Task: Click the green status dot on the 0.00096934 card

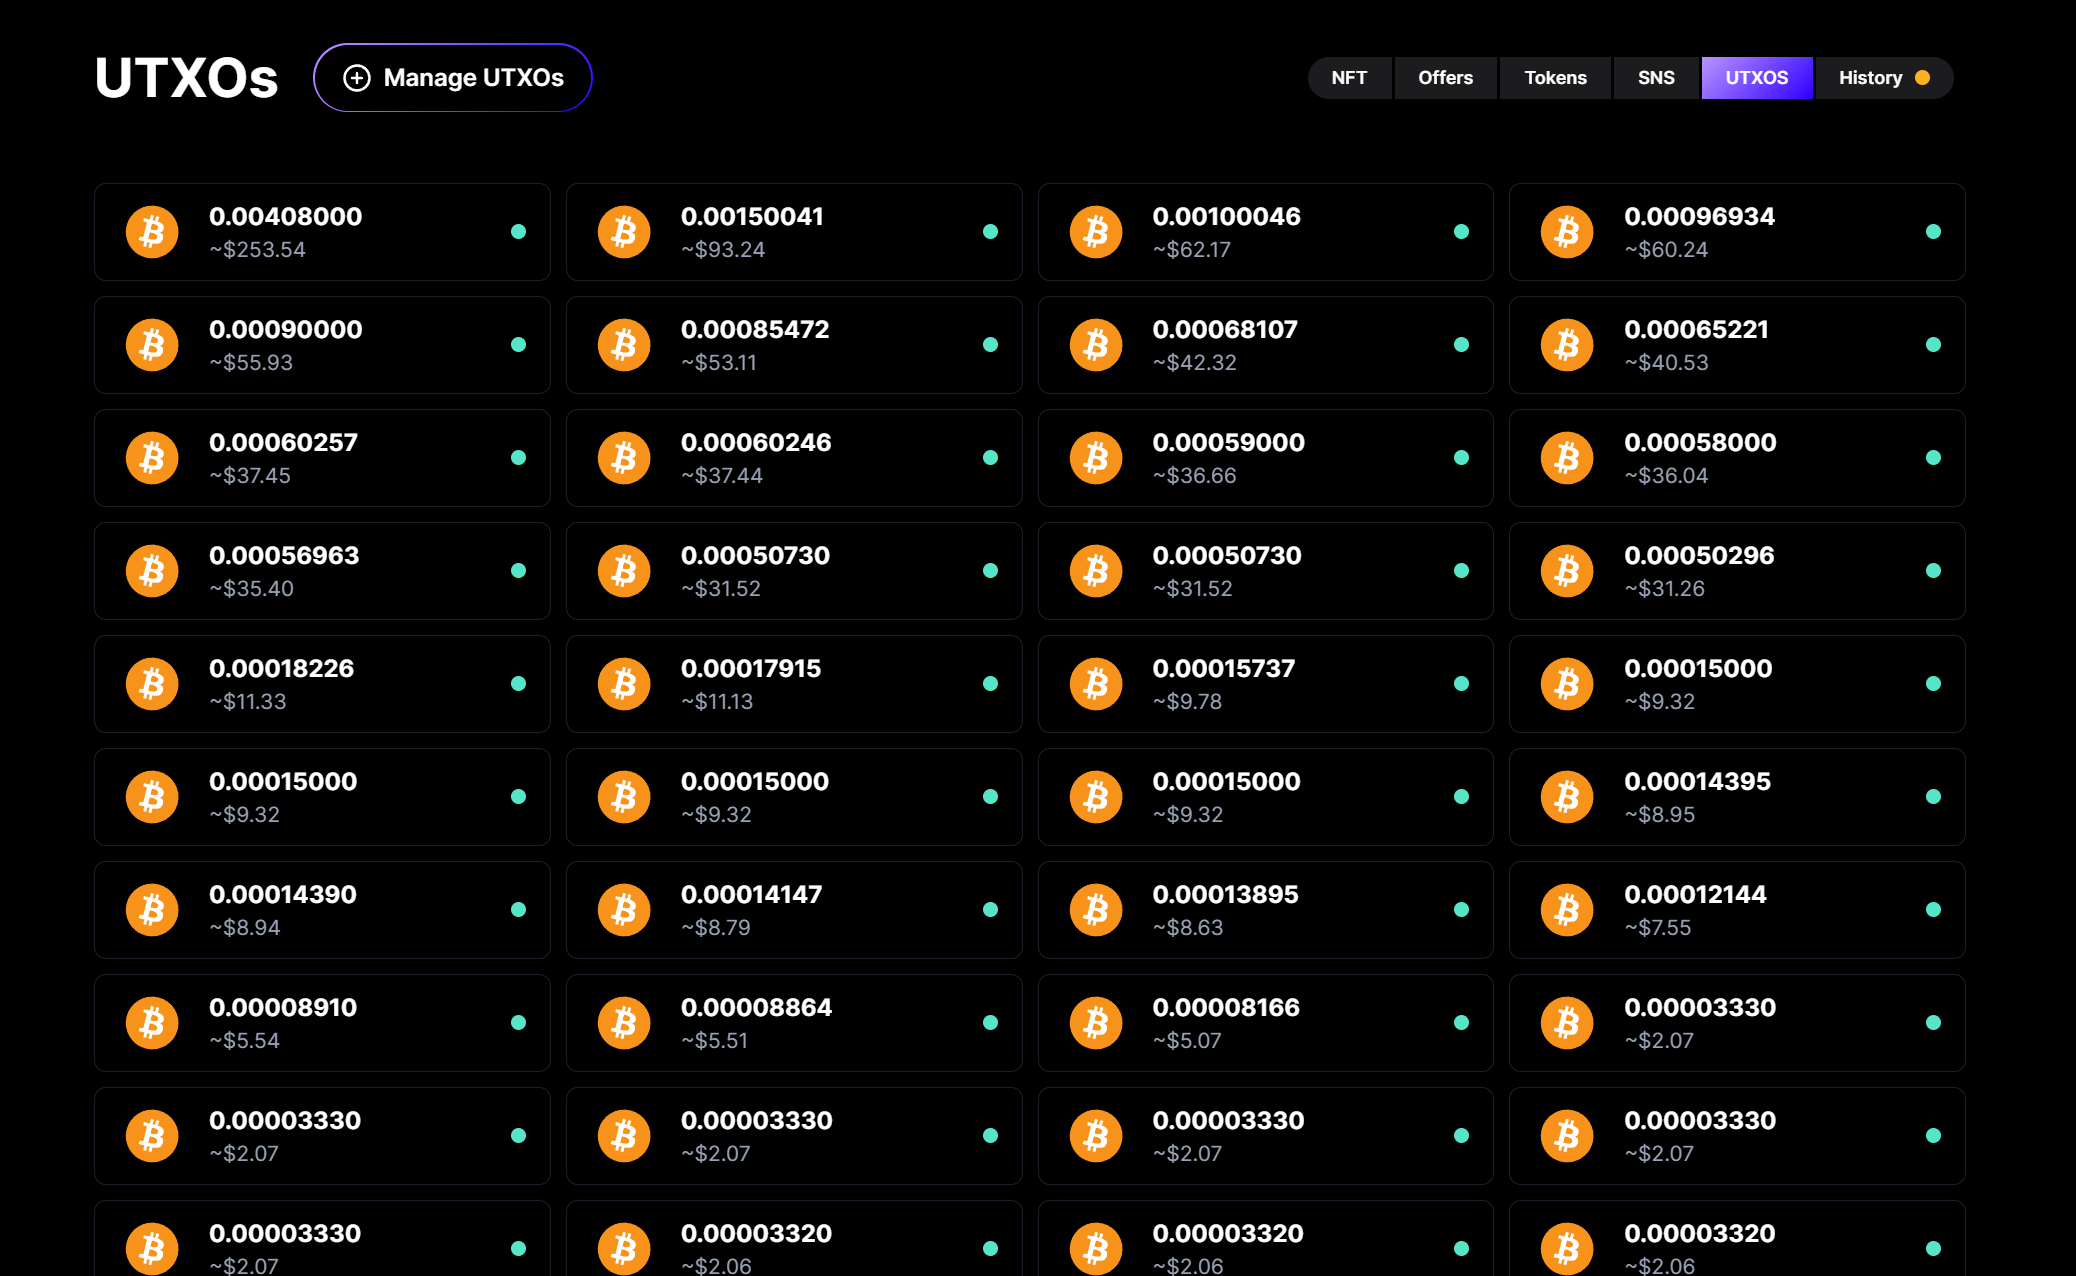Action: [1933, 232]
